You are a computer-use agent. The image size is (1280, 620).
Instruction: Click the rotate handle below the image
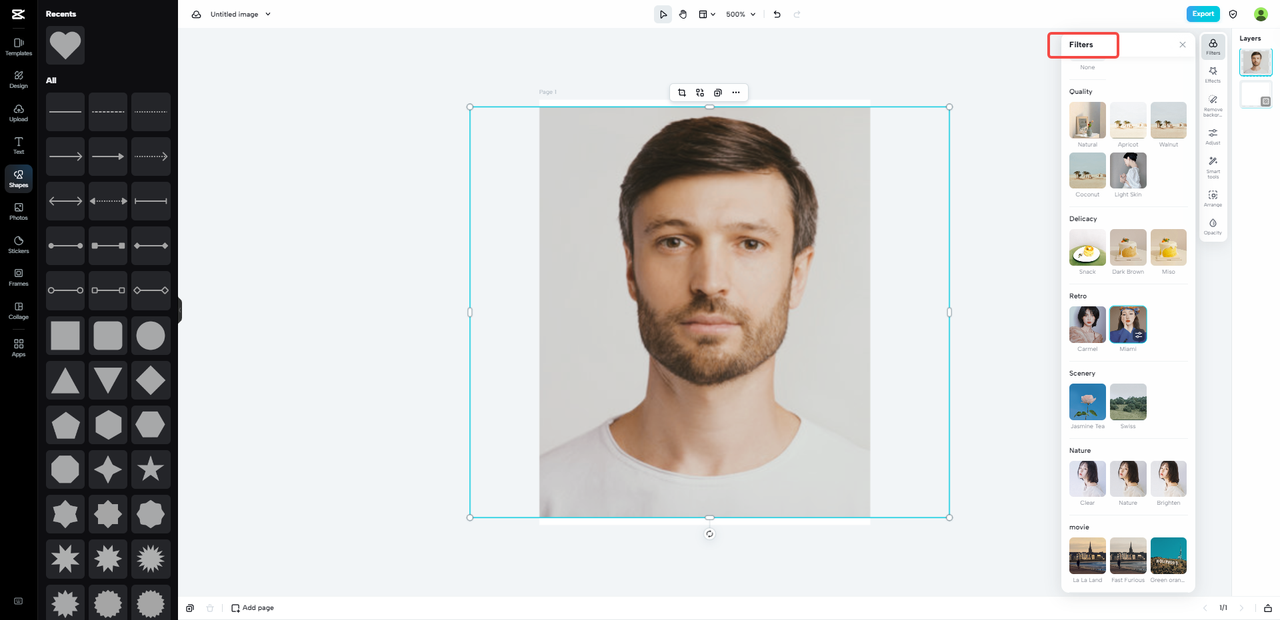tap(709, 534)
